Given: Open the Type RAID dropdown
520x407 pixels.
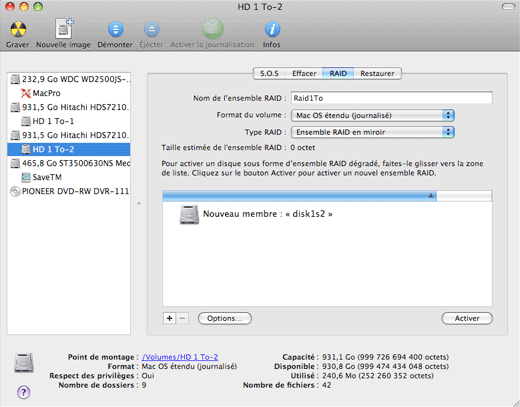Looking at the screenshot, I should click(373, 132).
